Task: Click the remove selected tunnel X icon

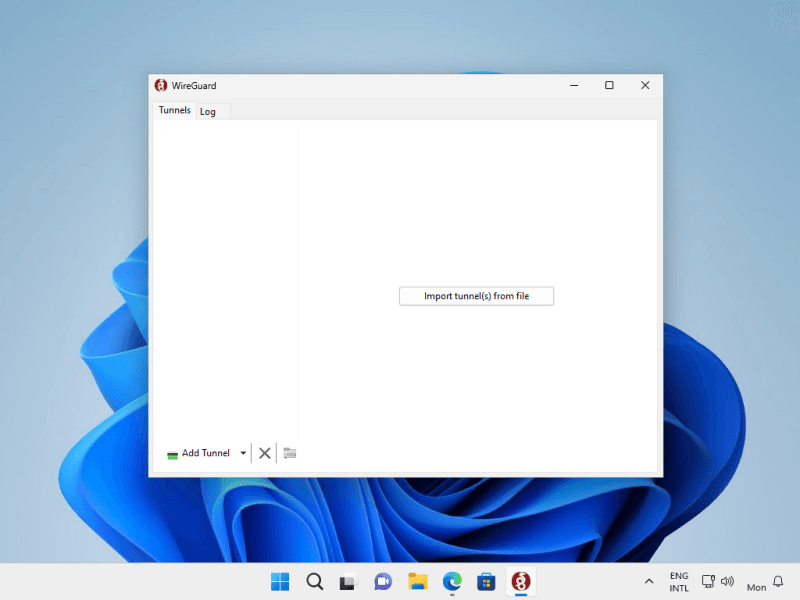Action: 265,453
